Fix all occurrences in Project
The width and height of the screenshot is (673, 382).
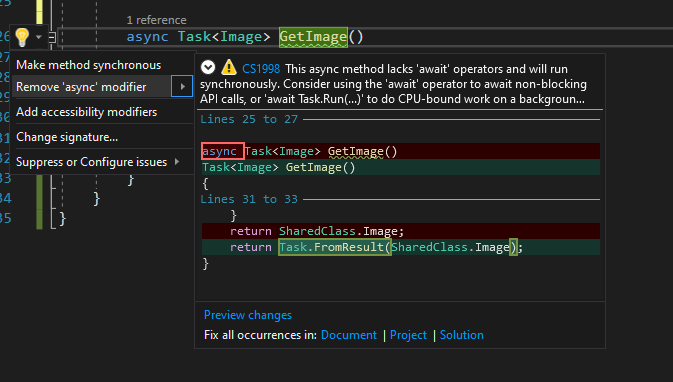click(408, 335)
